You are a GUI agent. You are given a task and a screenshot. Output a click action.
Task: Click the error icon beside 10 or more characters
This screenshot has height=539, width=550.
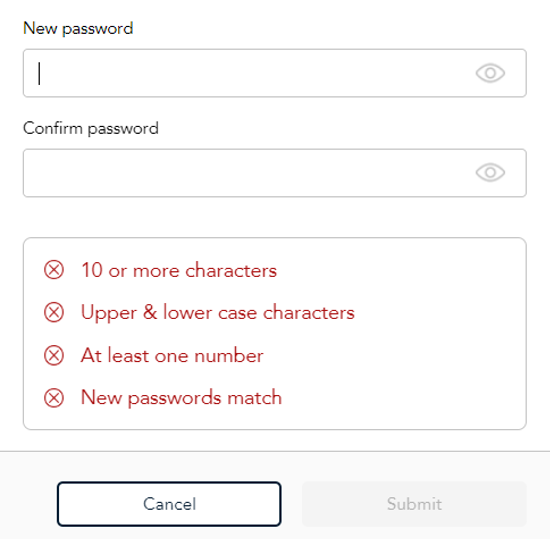(x=54, y=270)
